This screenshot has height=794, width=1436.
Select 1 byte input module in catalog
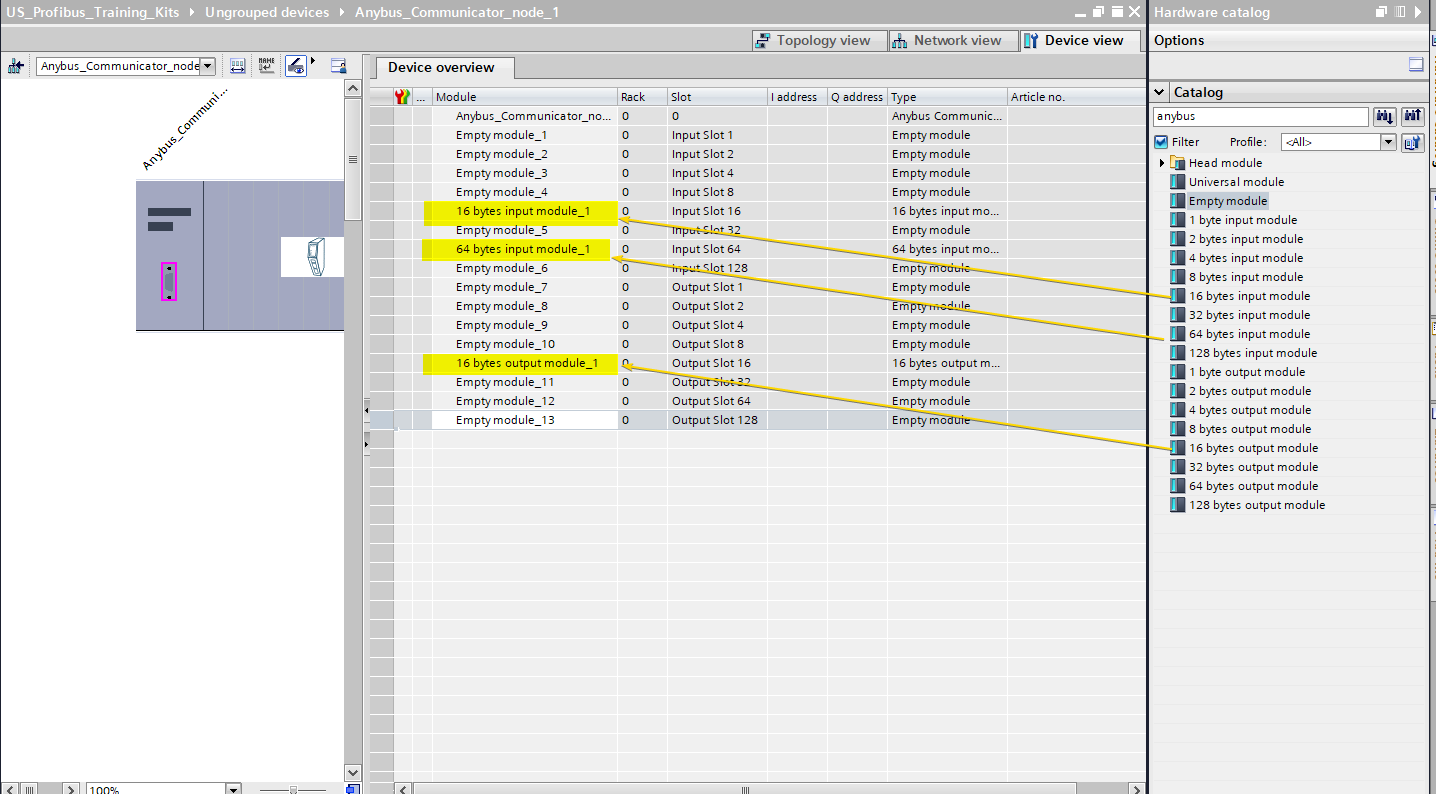[x=1242, y=220]
